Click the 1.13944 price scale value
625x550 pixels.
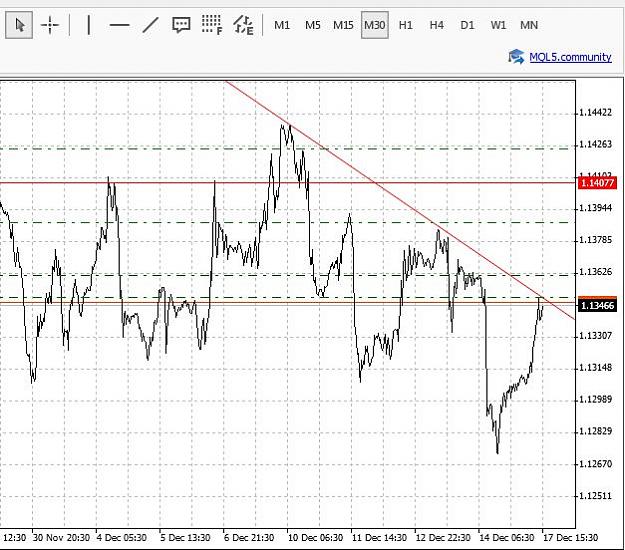tap(596, 208)
